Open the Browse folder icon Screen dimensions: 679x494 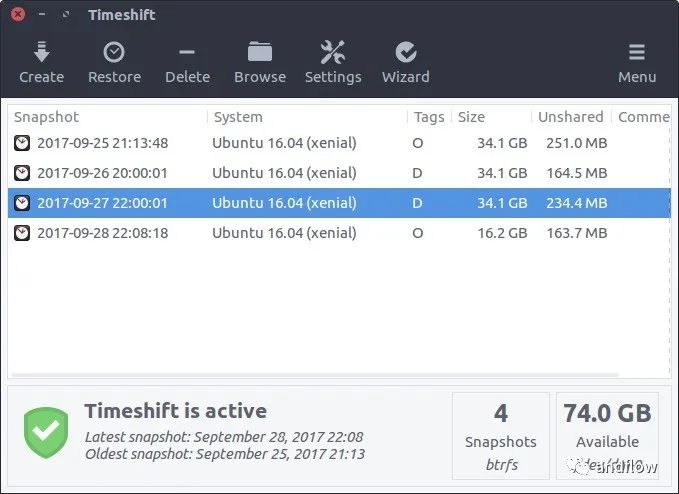[260, 52]
